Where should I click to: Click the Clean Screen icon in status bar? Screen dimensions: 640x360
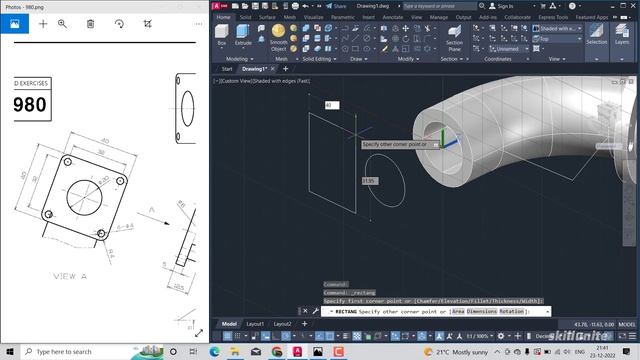pyautogui.click(x=622, y=336)
